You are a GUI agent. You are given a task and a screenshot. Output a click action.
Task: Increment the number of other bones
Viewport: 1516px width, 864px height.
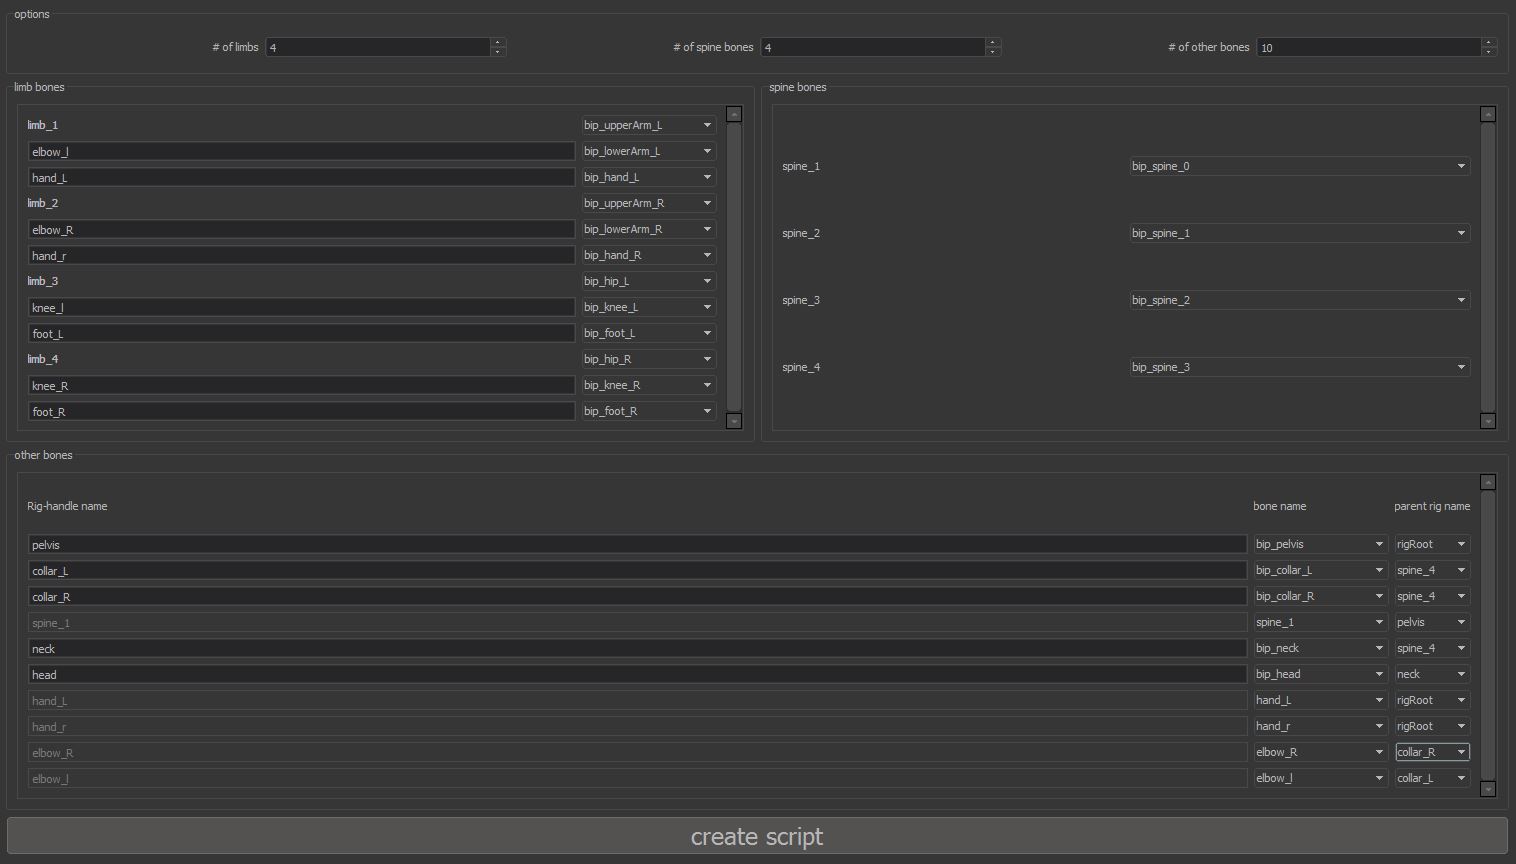tap(1488, 42)
